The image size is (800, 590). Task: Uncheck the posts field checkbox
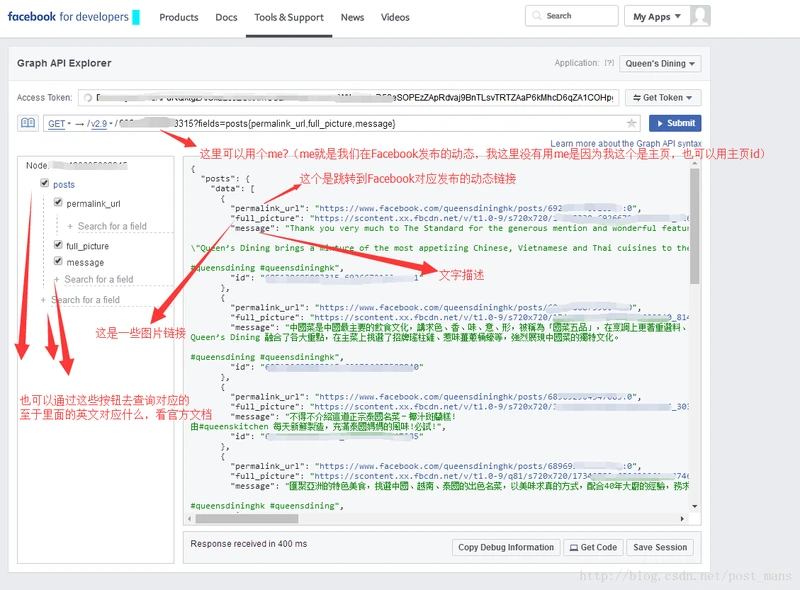click(45, 183)
